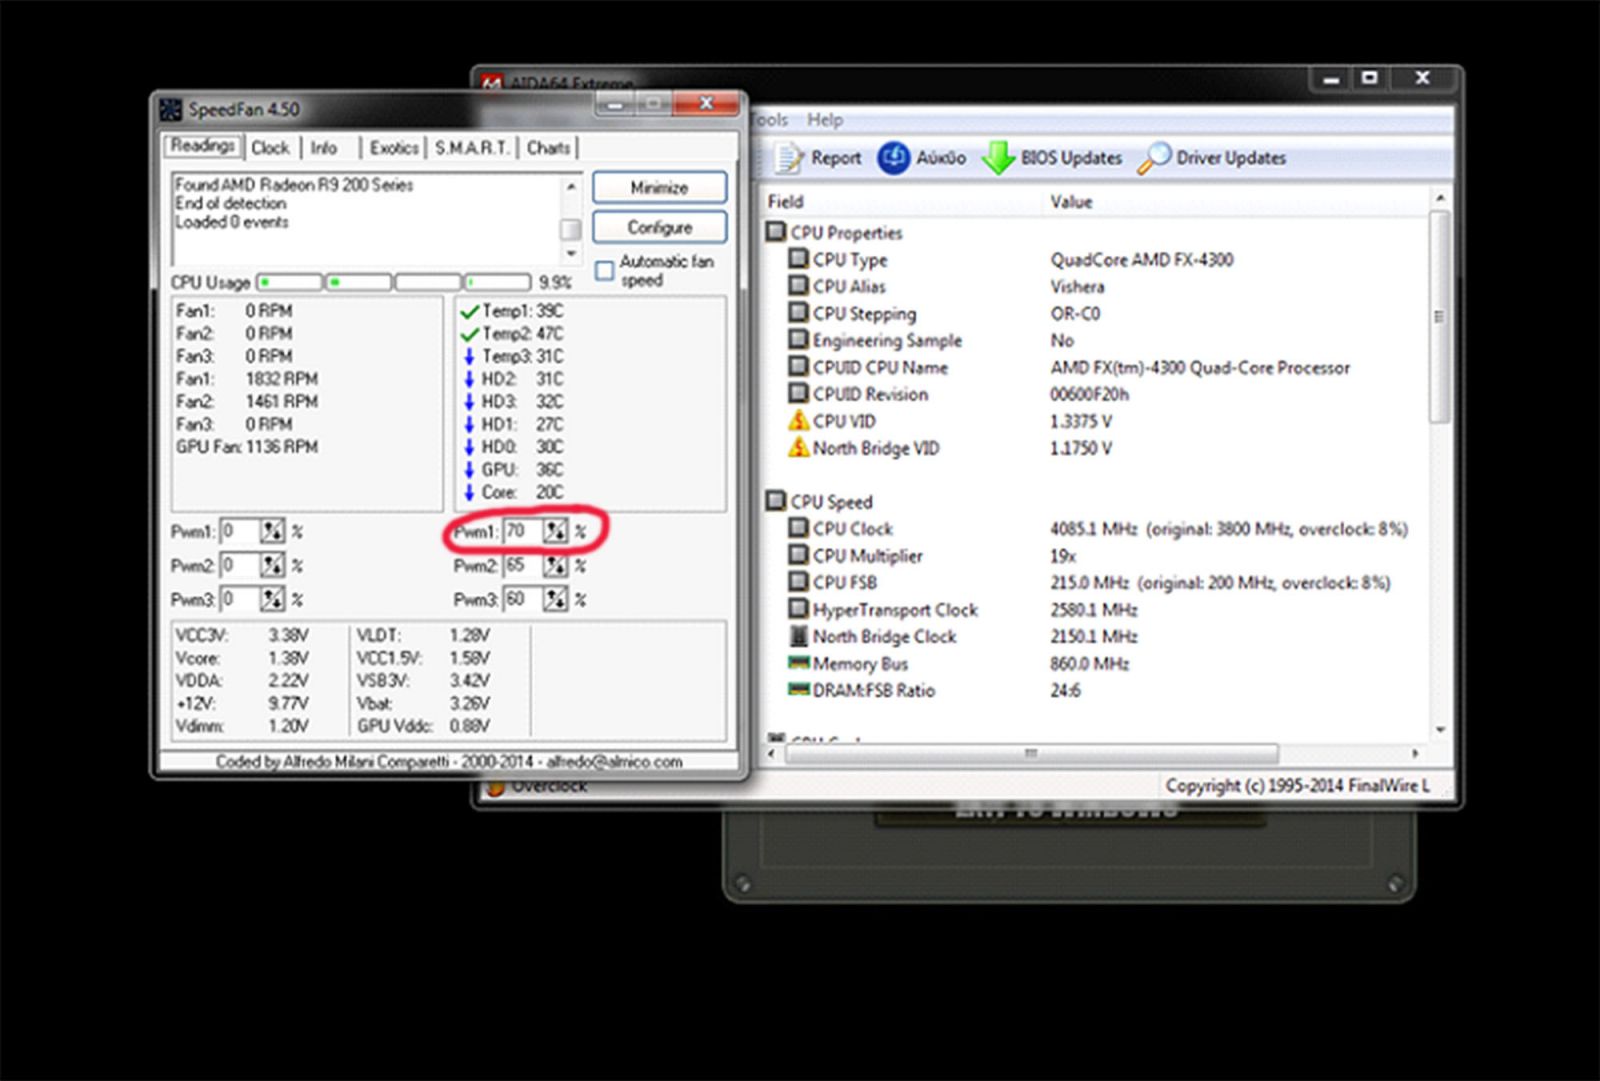The image size is (1600, 1081).
Task: Adjust the left Pwm2 spinner arrows
Action: 272,565
